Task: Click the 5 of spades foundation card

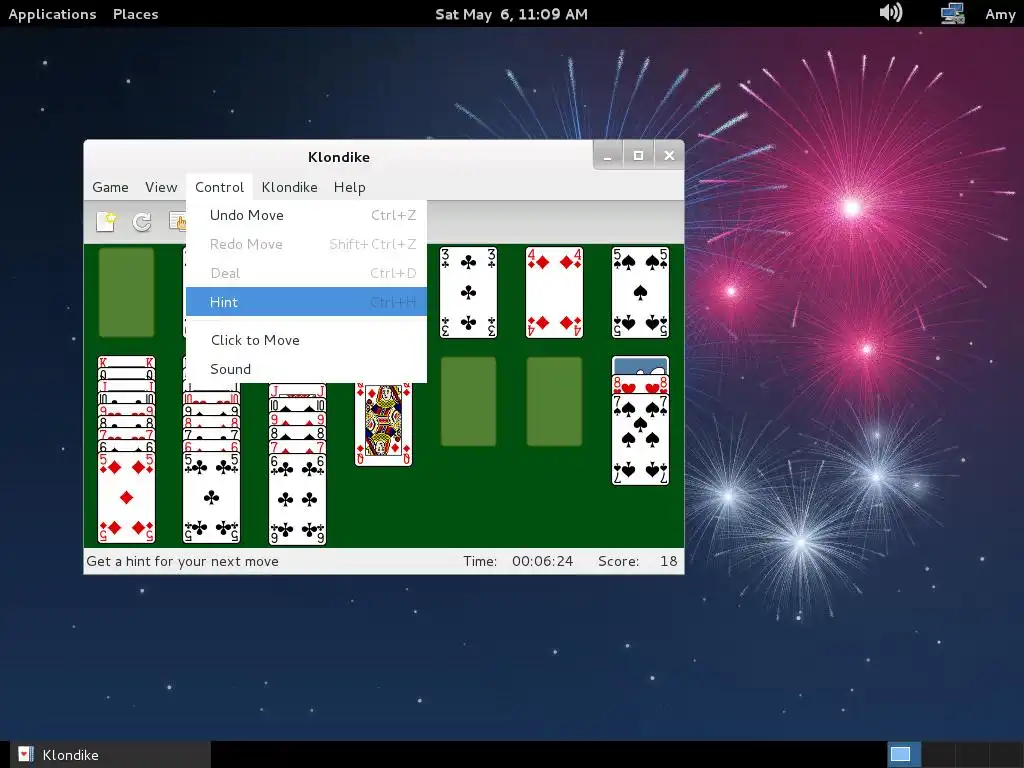Action: (640, 293)
